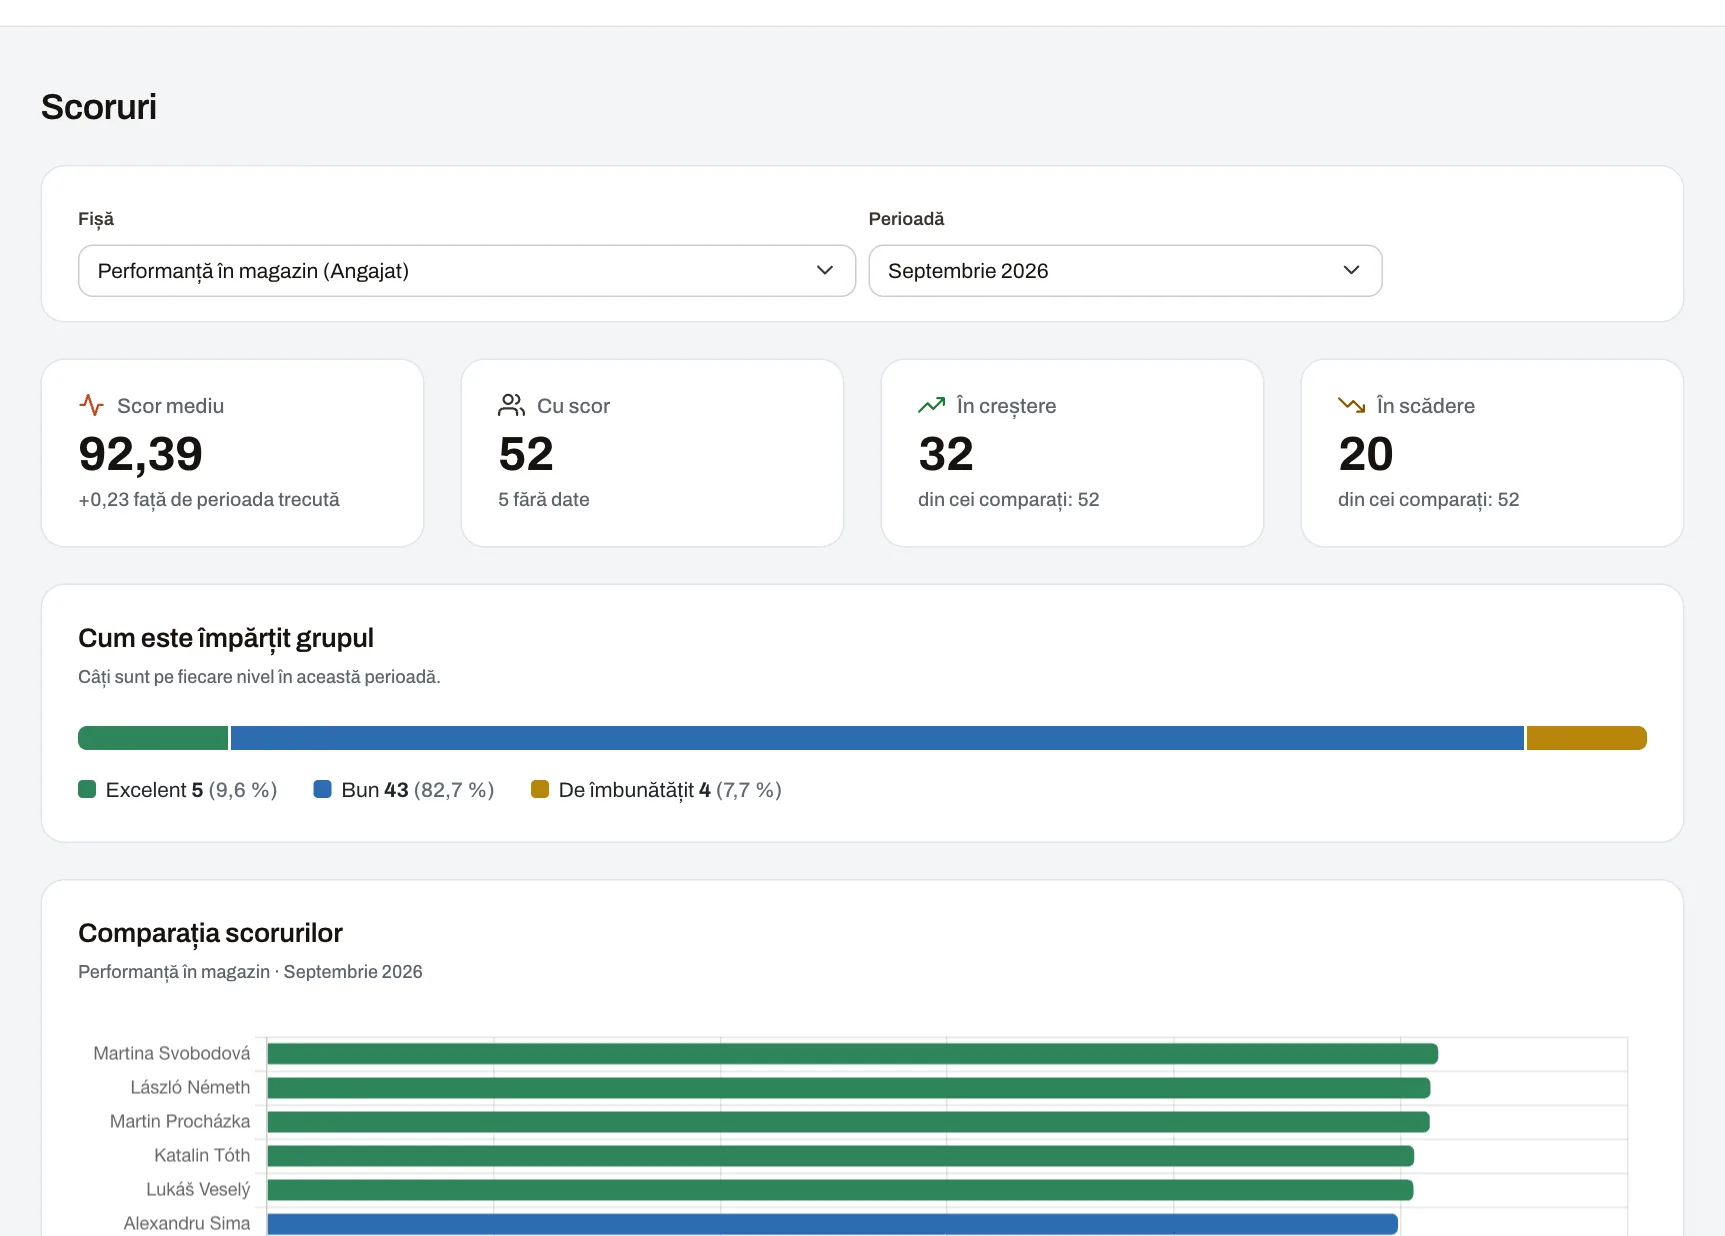1725x1236 pixels.
Task: Click the Scor mediu pulse icon
Action: (91, 405)
